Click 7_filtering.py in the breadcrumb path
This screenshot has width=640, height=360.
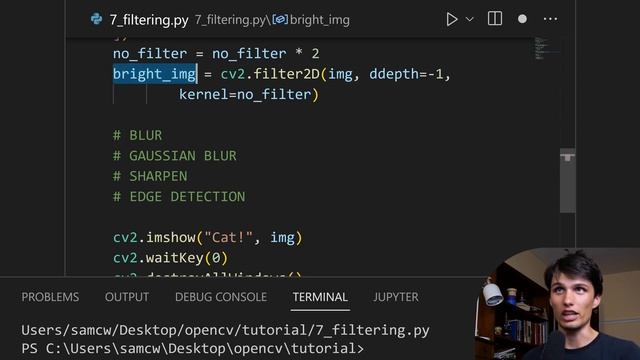coord(230,20)
